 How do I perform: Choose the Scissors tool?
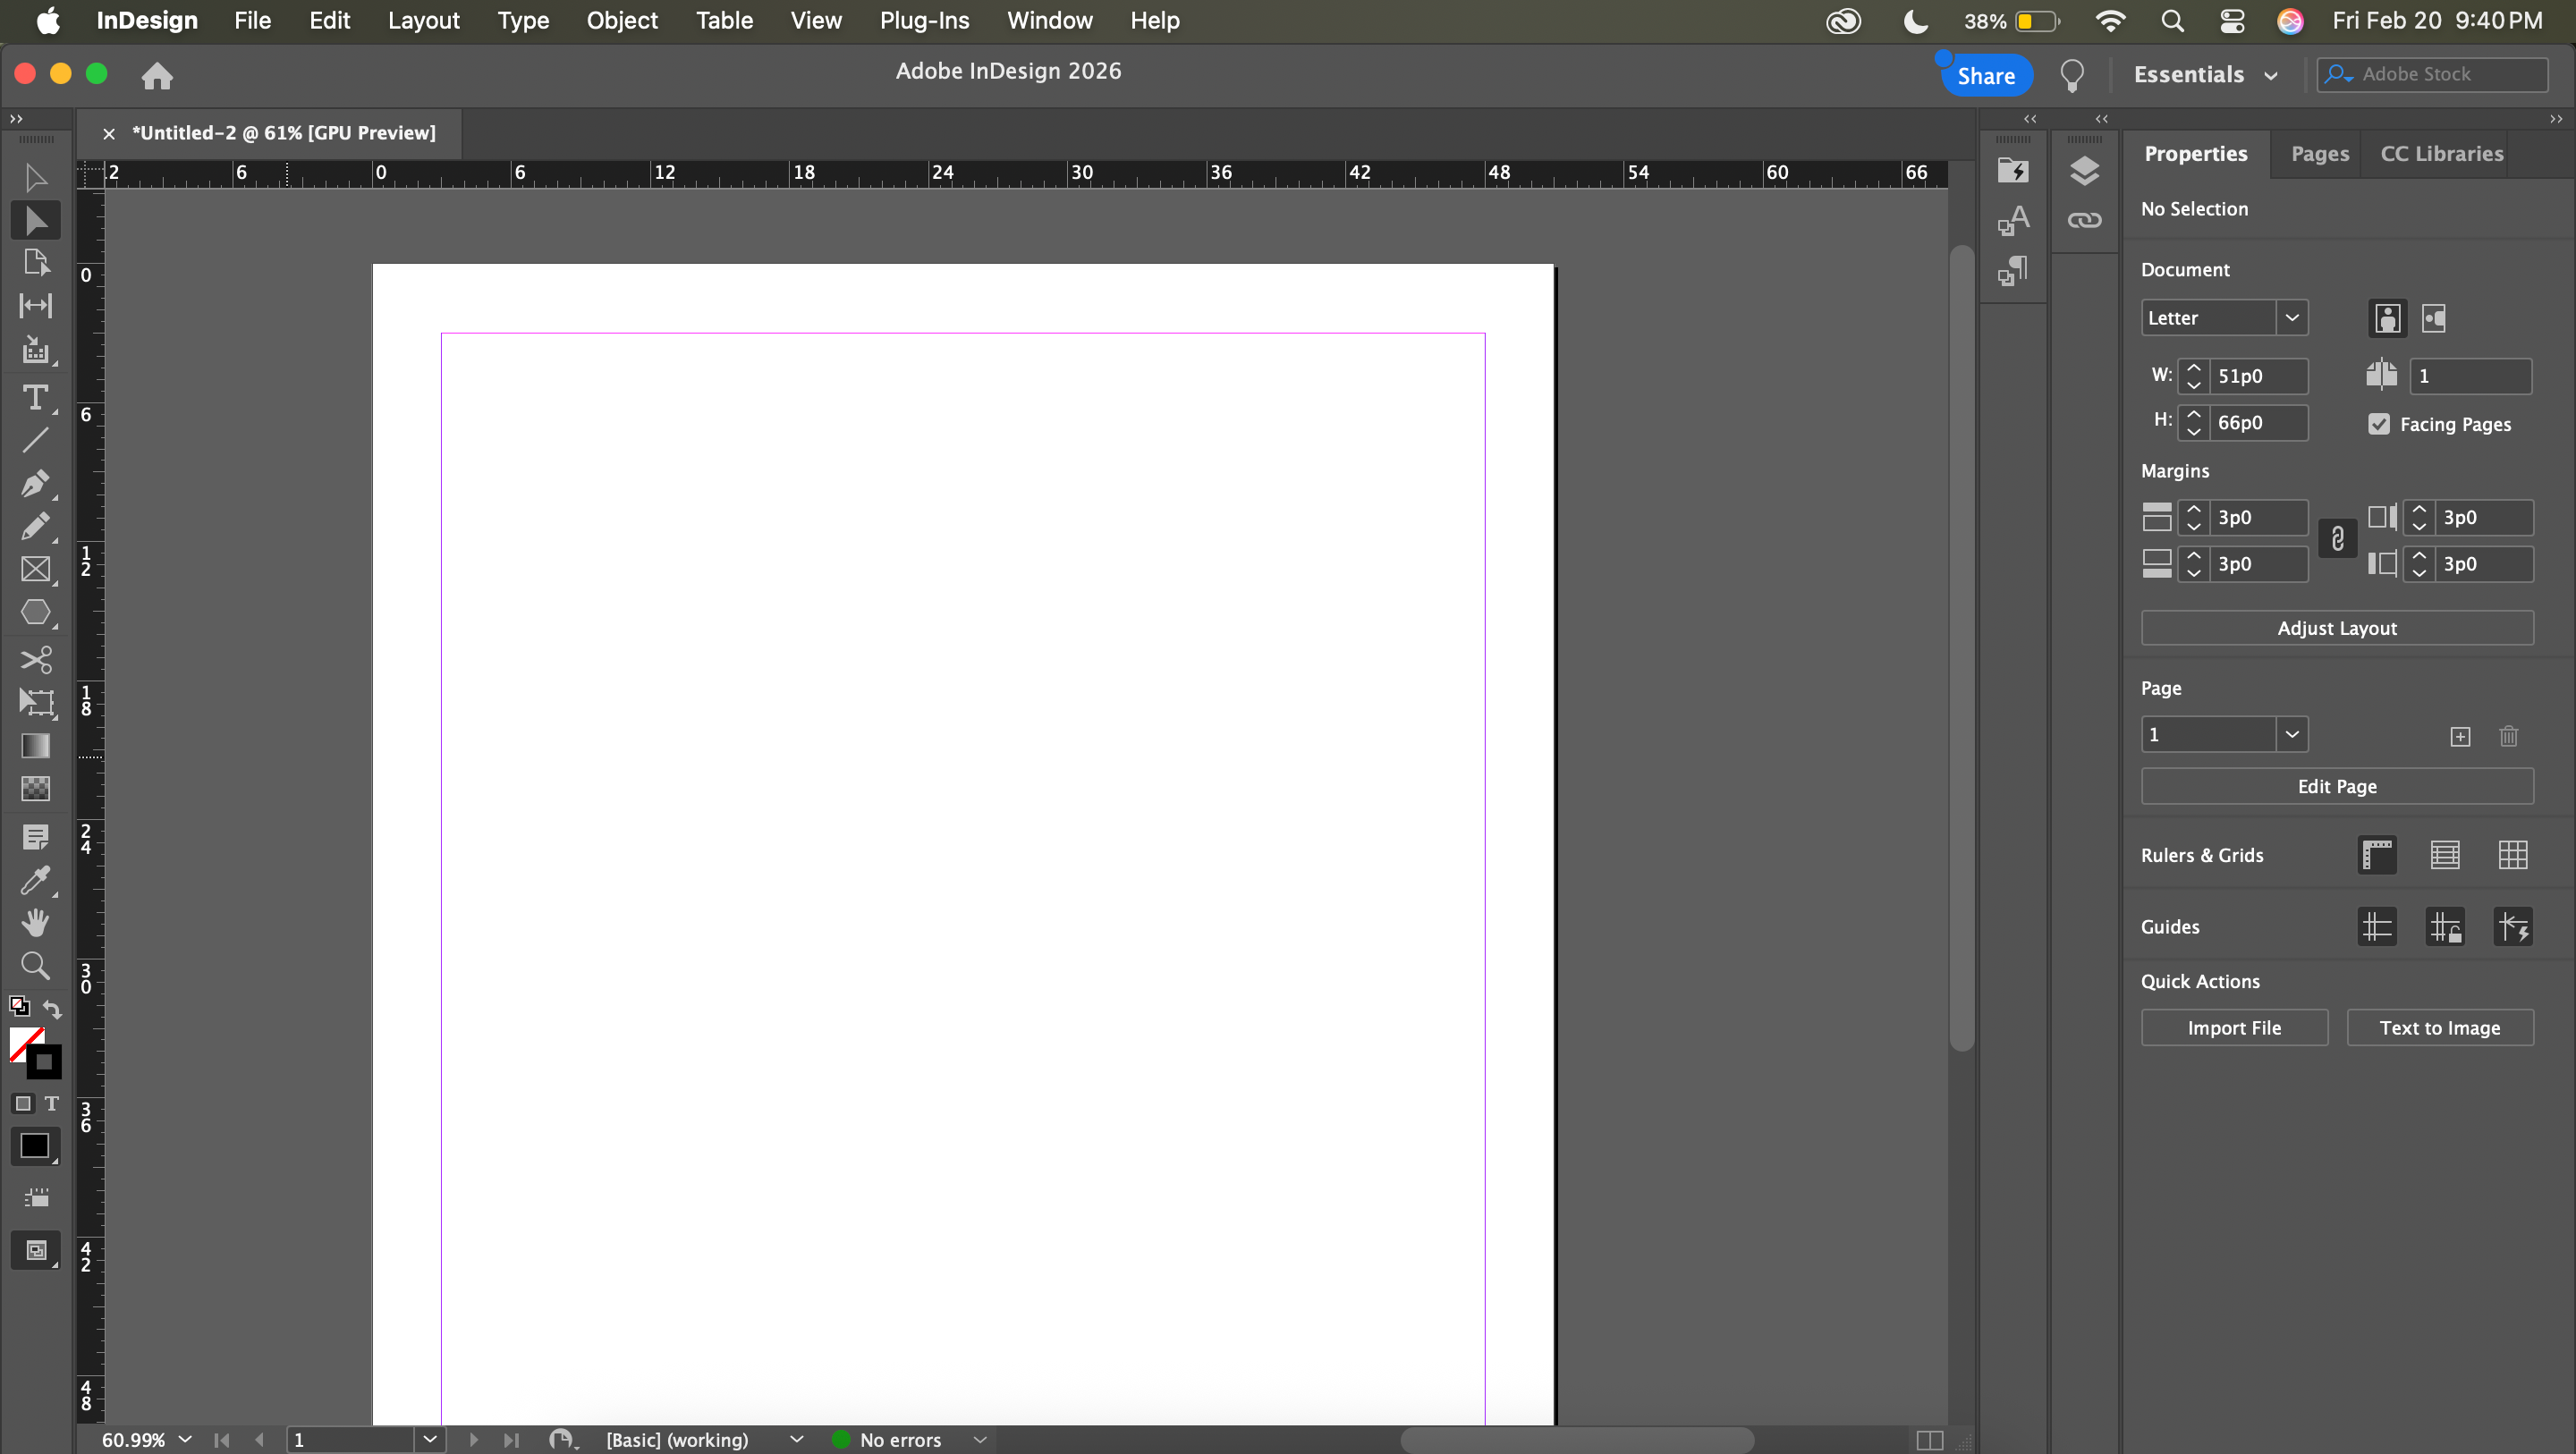[x=35, y=659]
